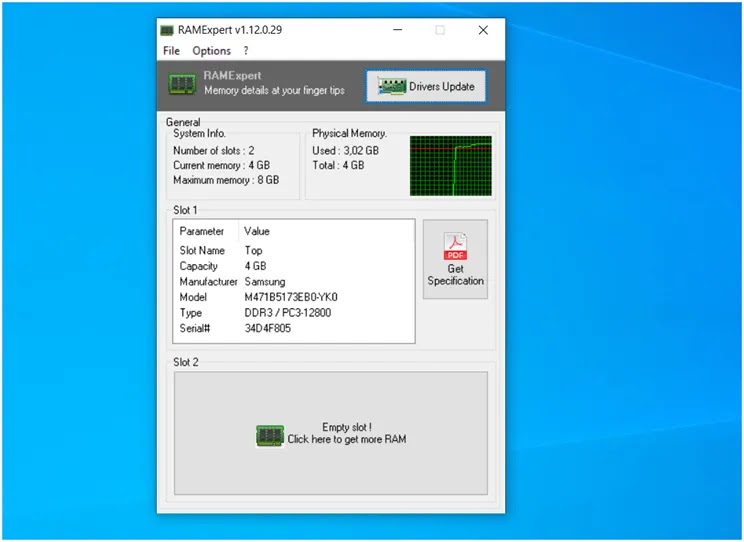
Task: Minimize the RAMExpert window
Action: (x=398, y=30)
